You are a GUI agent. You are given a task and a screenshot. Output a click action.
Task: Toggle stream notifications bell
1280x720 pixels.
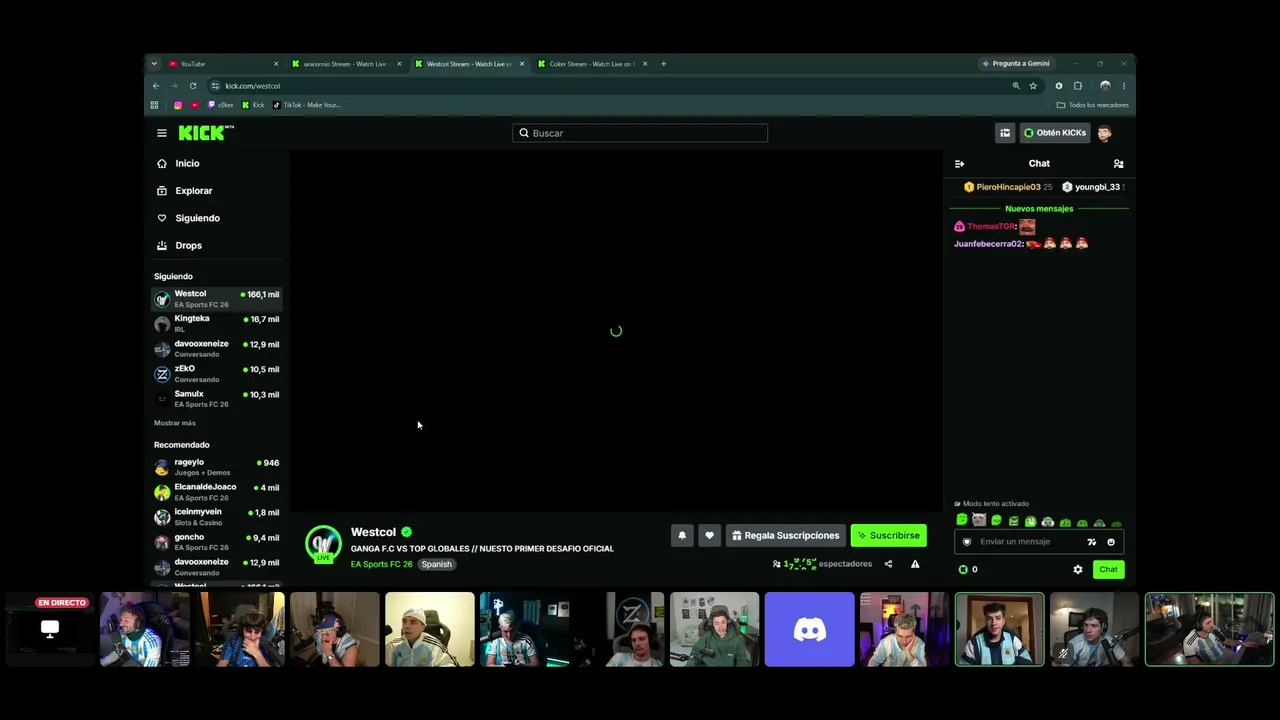point(682,535)
